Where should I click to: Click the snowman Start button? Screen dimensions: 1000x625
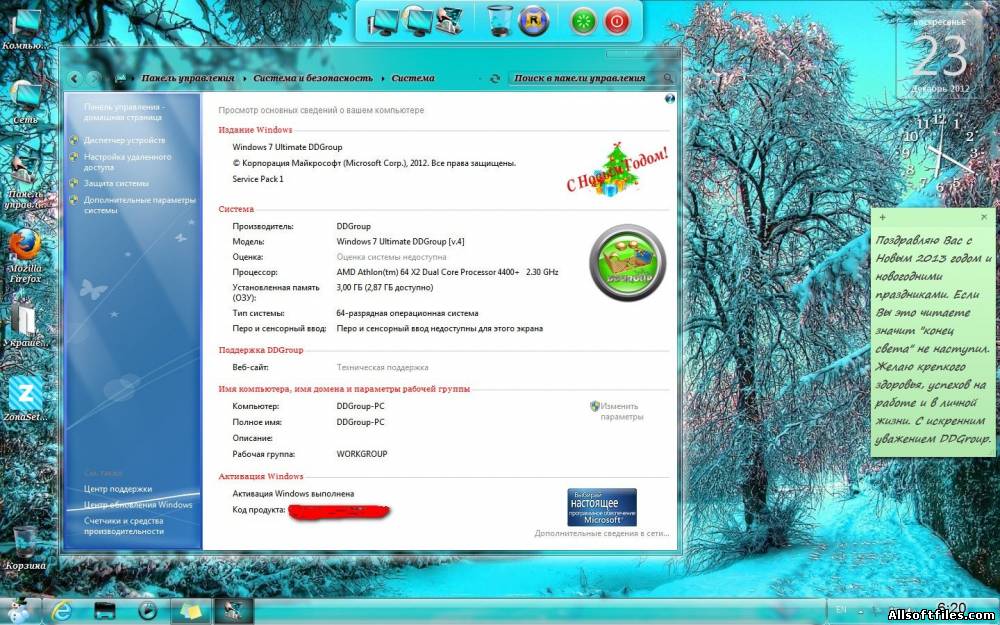[x=20, y=609]
